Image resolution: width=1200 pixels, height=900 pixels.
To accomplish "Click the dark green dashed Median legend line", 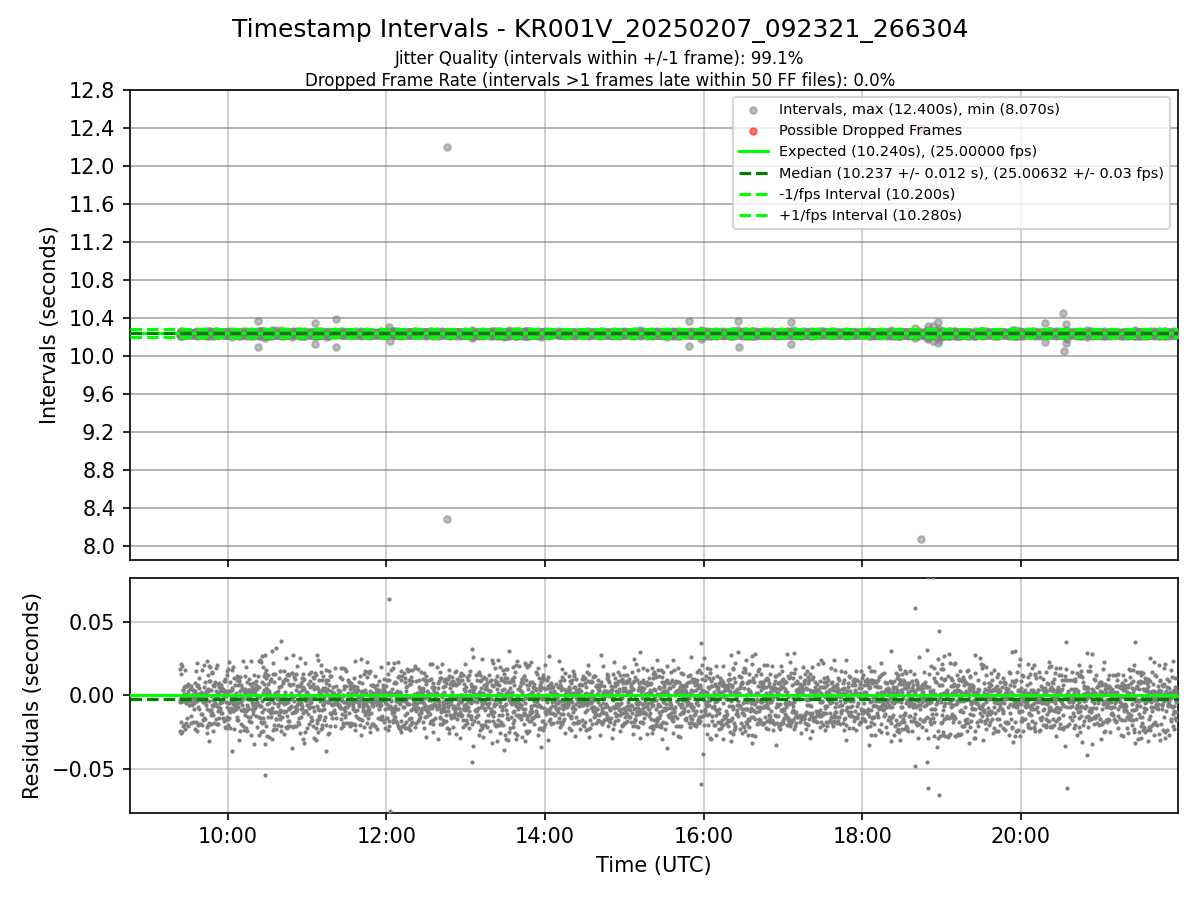I will [x=754, y=172].
